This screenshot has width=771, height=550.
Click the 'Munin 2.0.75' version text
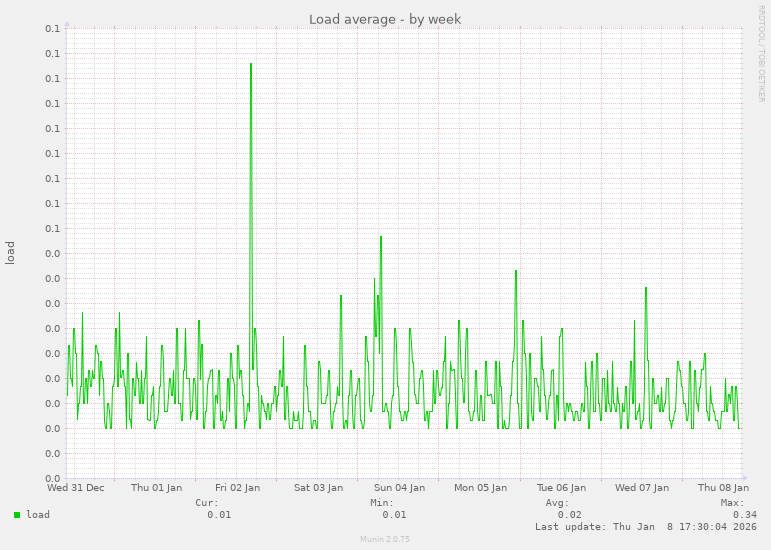click(x=385, y=539)
